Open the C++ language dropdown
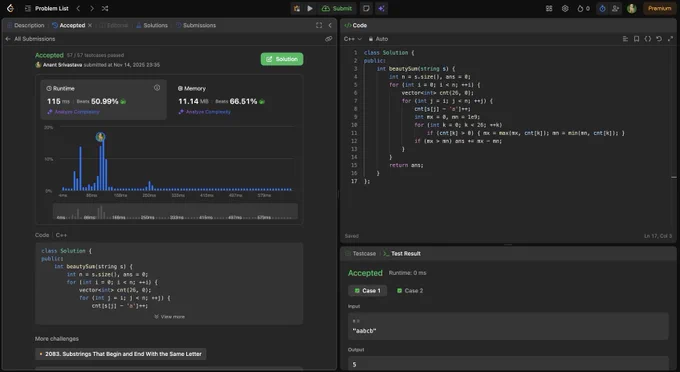The width and height of the screenshot is (680, 372). click(x=353, y=39)
